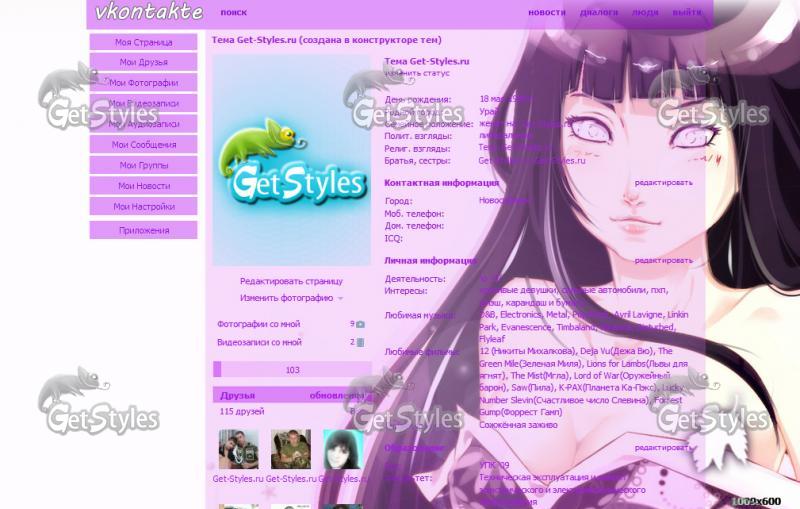Expand Изменить фотографию dropdown arrow

[340, 298]
